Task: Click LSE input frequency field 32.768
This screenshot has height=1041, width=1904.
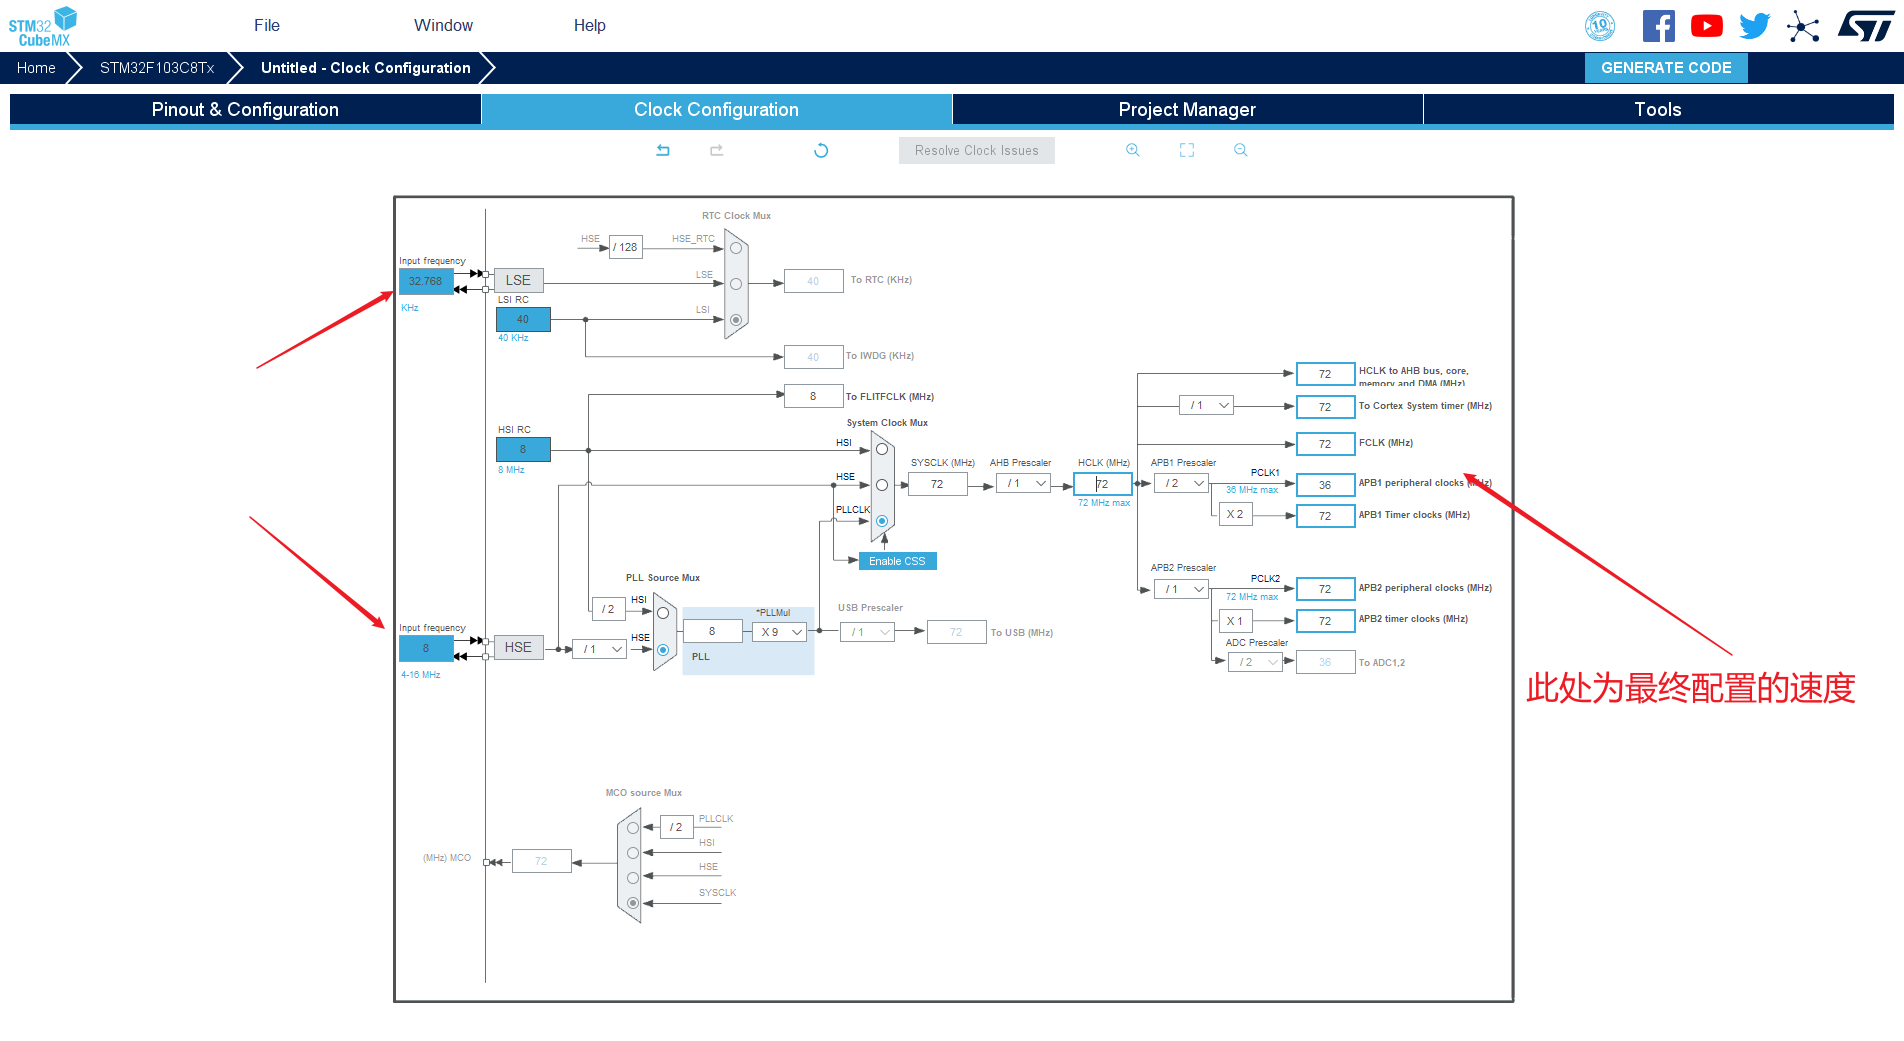Action: pos(426,282)
